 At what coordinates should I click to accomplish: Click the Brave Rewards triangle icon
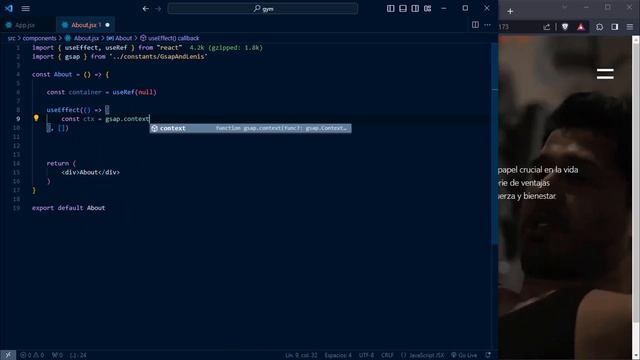[x=581, y=27]
